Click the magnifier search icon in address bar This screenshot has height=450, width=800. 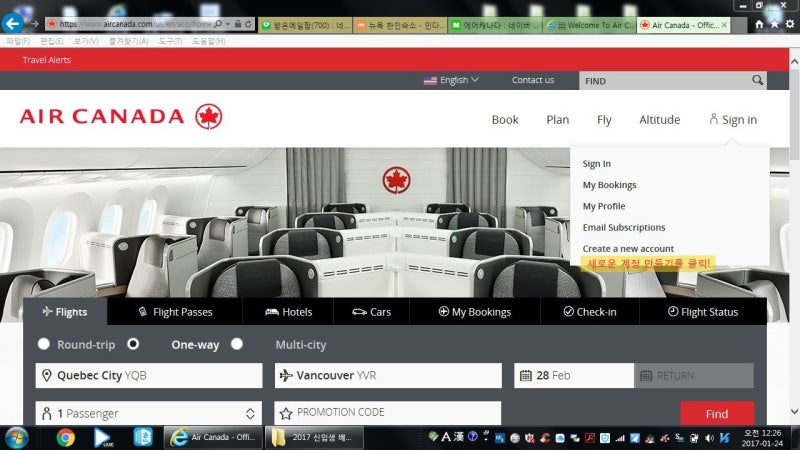[218, 24]
